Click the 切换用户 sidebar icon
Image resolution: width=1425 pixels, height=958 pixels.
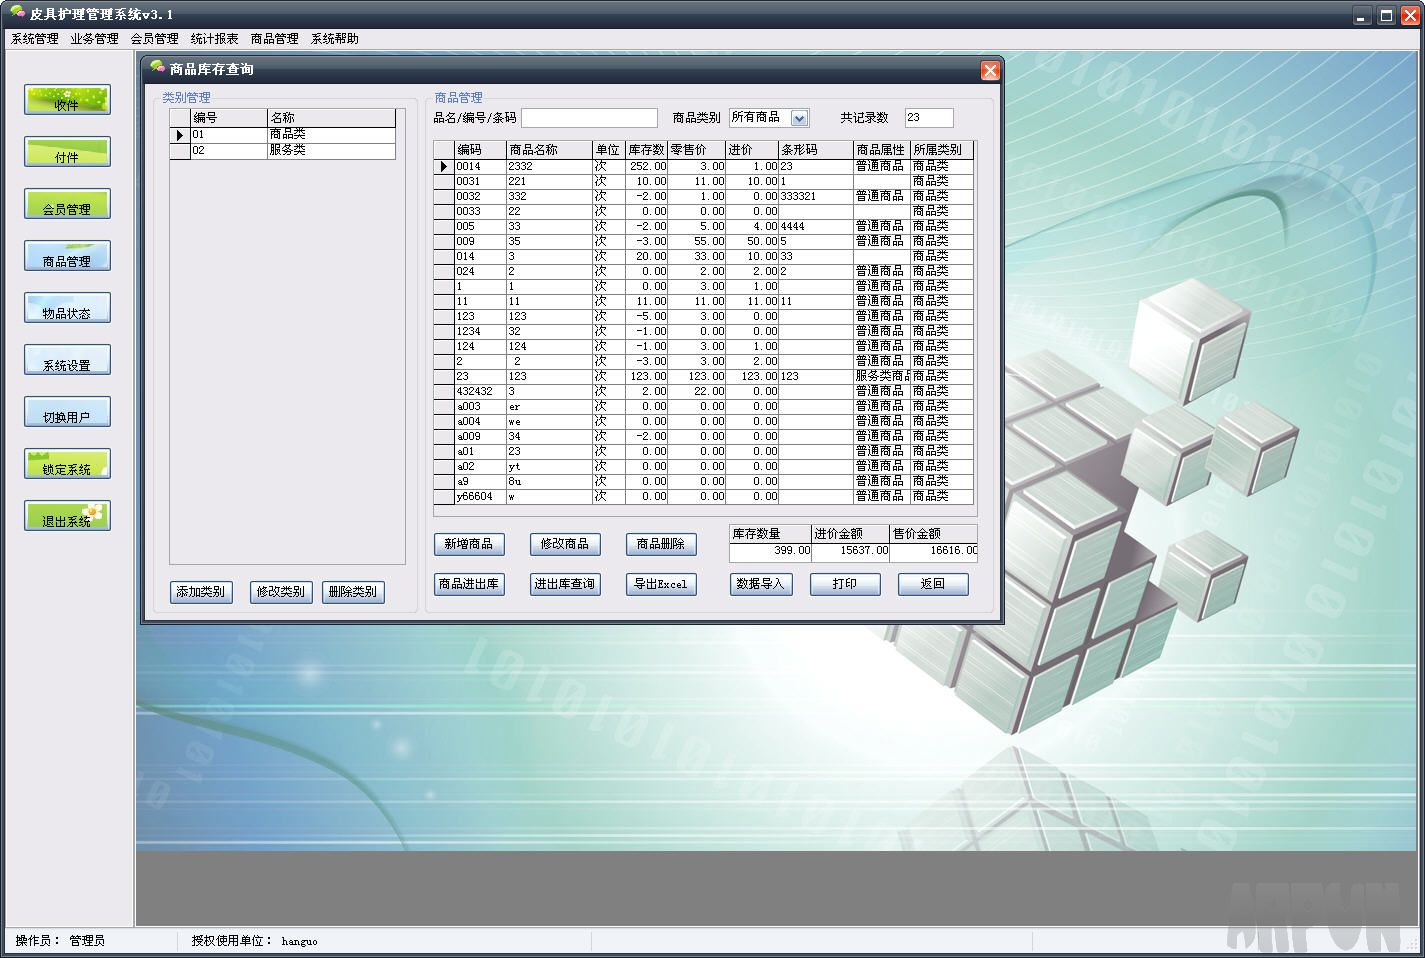(x=67, y=412)
